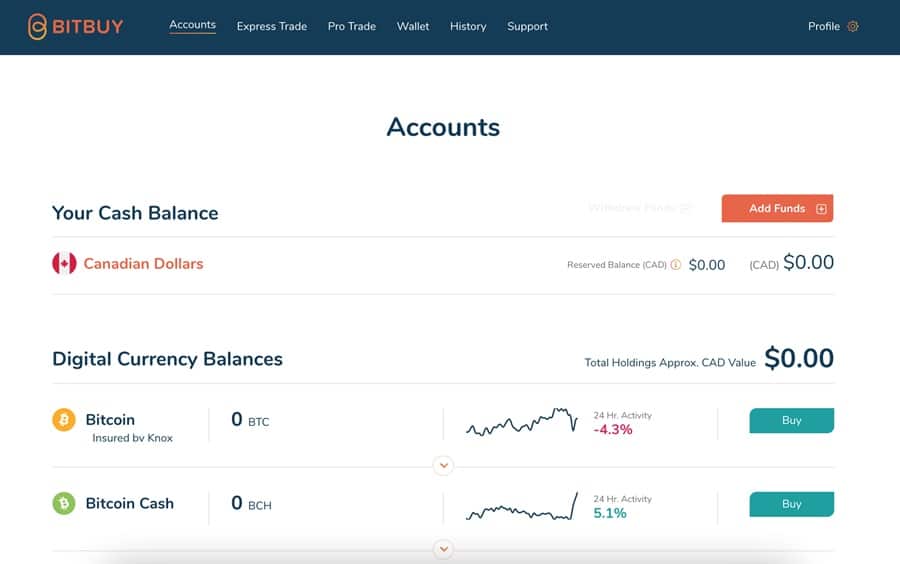Viewport: 900px width, 564px height.
Task: View the Bitcoin 24-hour activity chart
Action: click(x=521, y=423)
